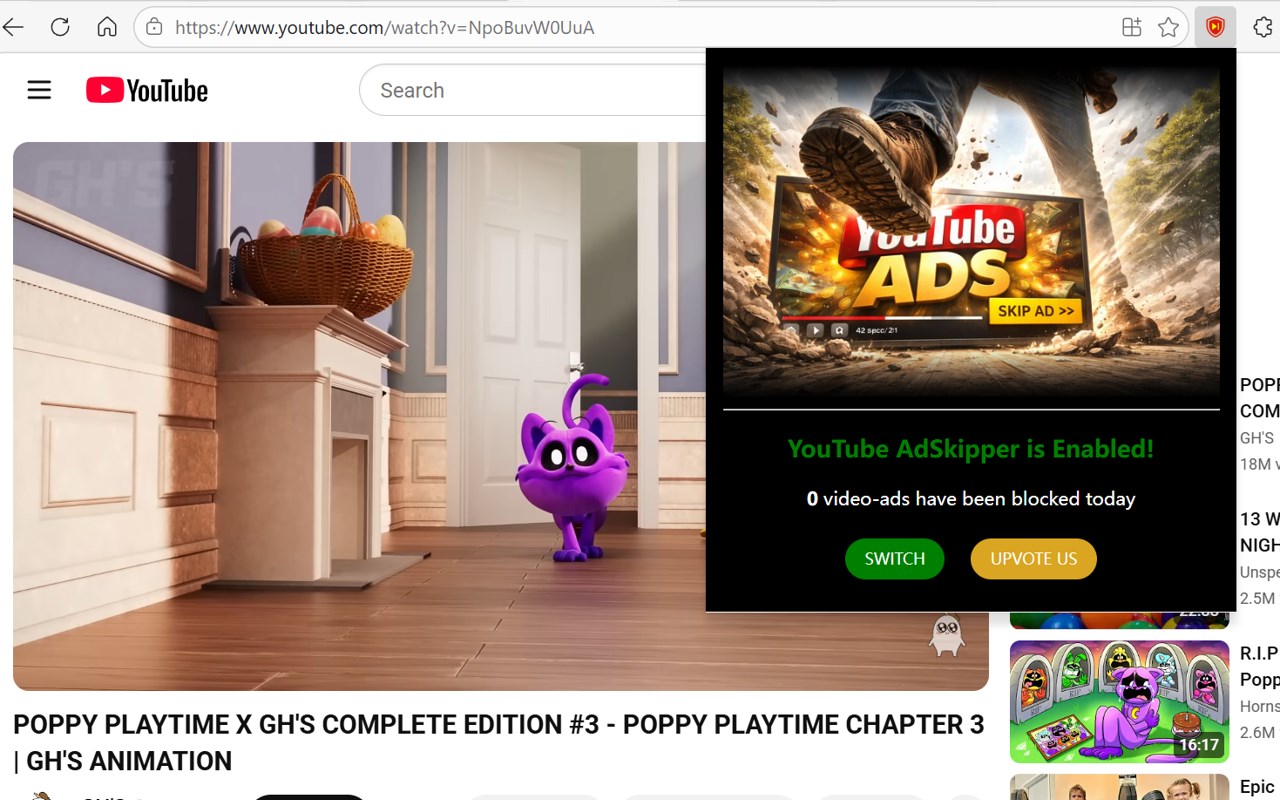Open the GH'S channel link in the sidebar

click(1257, 438)
